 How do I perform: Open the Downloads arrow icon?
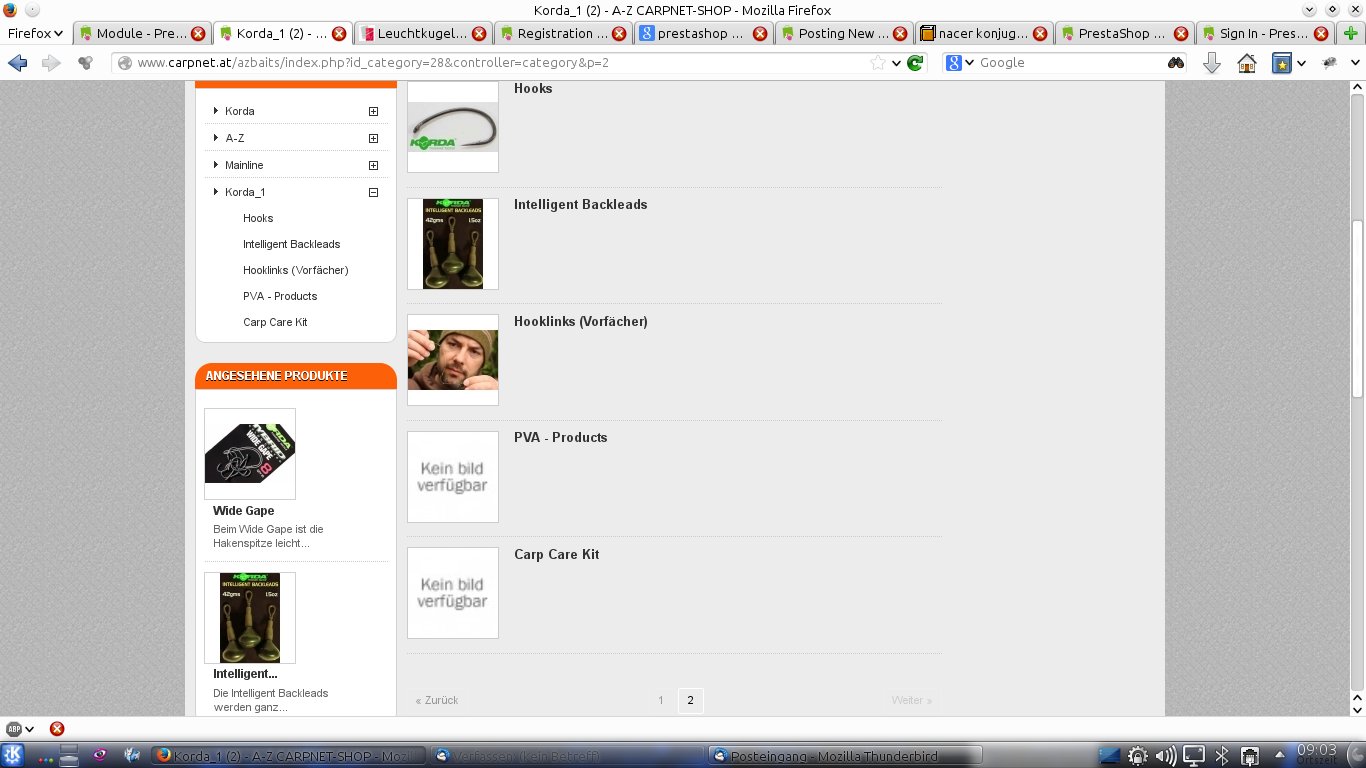point(1212,63)
